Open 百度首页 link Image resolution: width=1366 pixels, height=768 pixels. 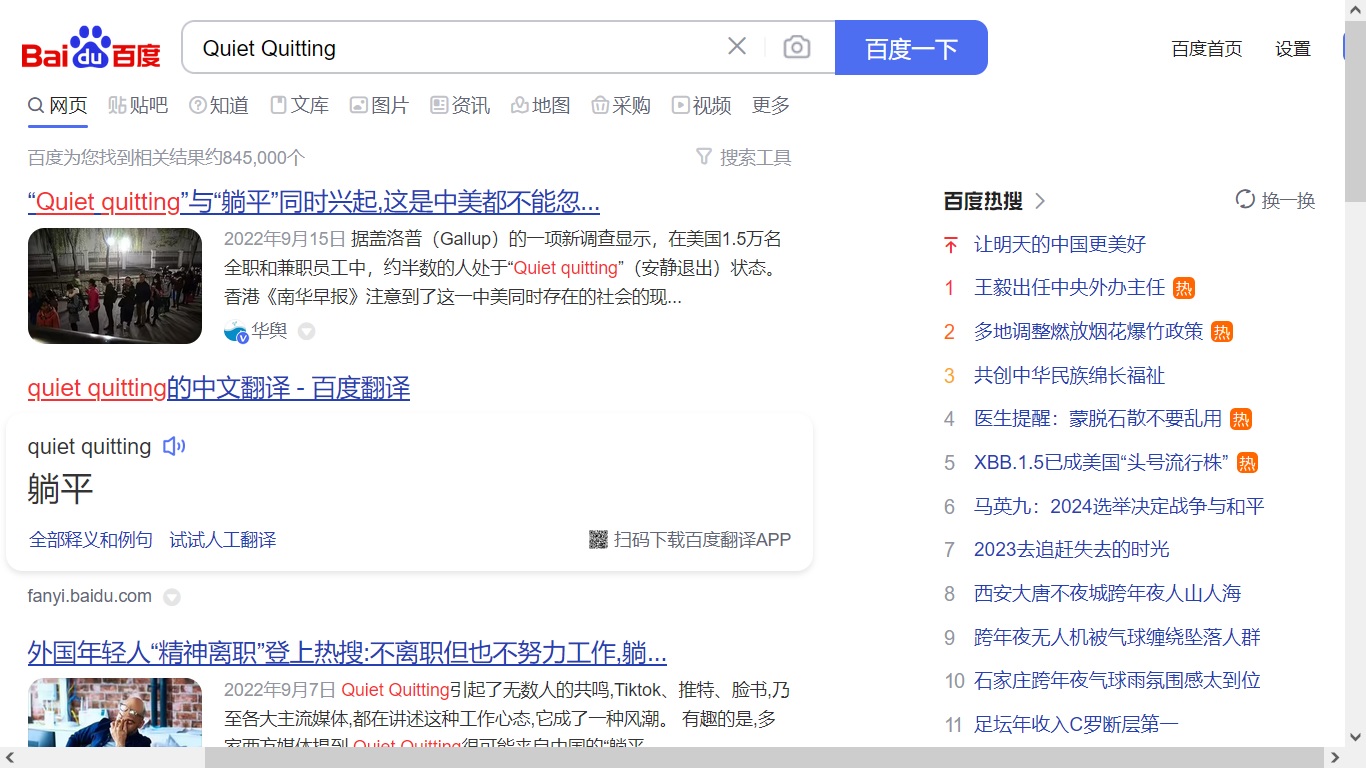tap(1207, 48)
